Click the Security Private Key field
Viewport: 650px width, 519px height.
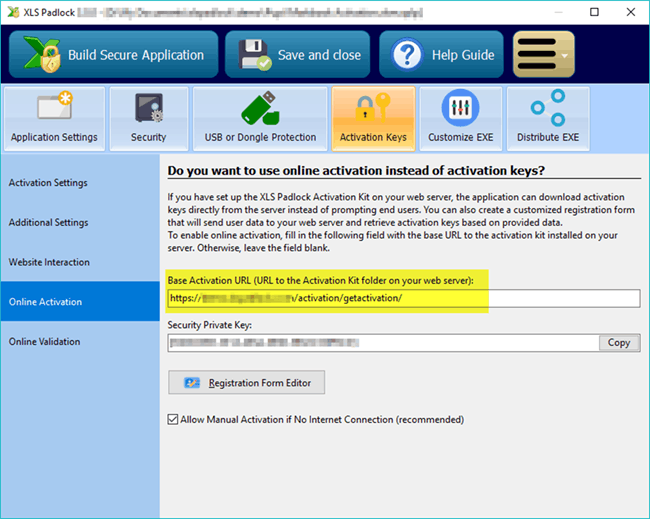pyautogui.click(x=383, y=343)
